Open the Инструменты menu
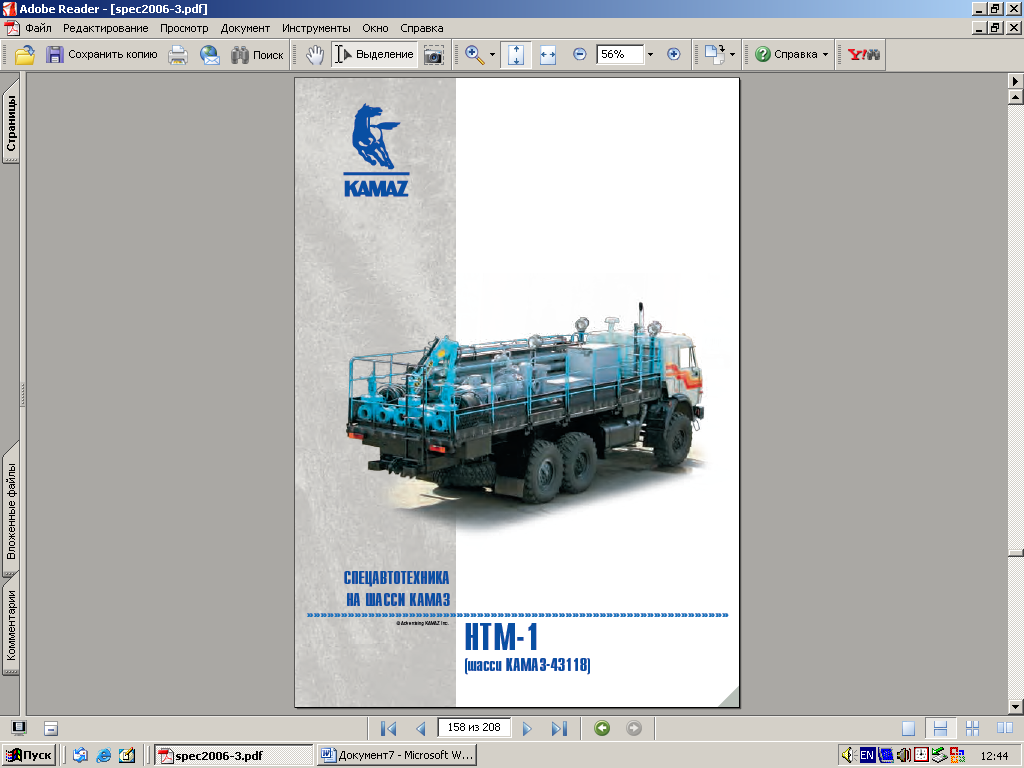Screen dimensions: 1024x768 tap(316, 28)
